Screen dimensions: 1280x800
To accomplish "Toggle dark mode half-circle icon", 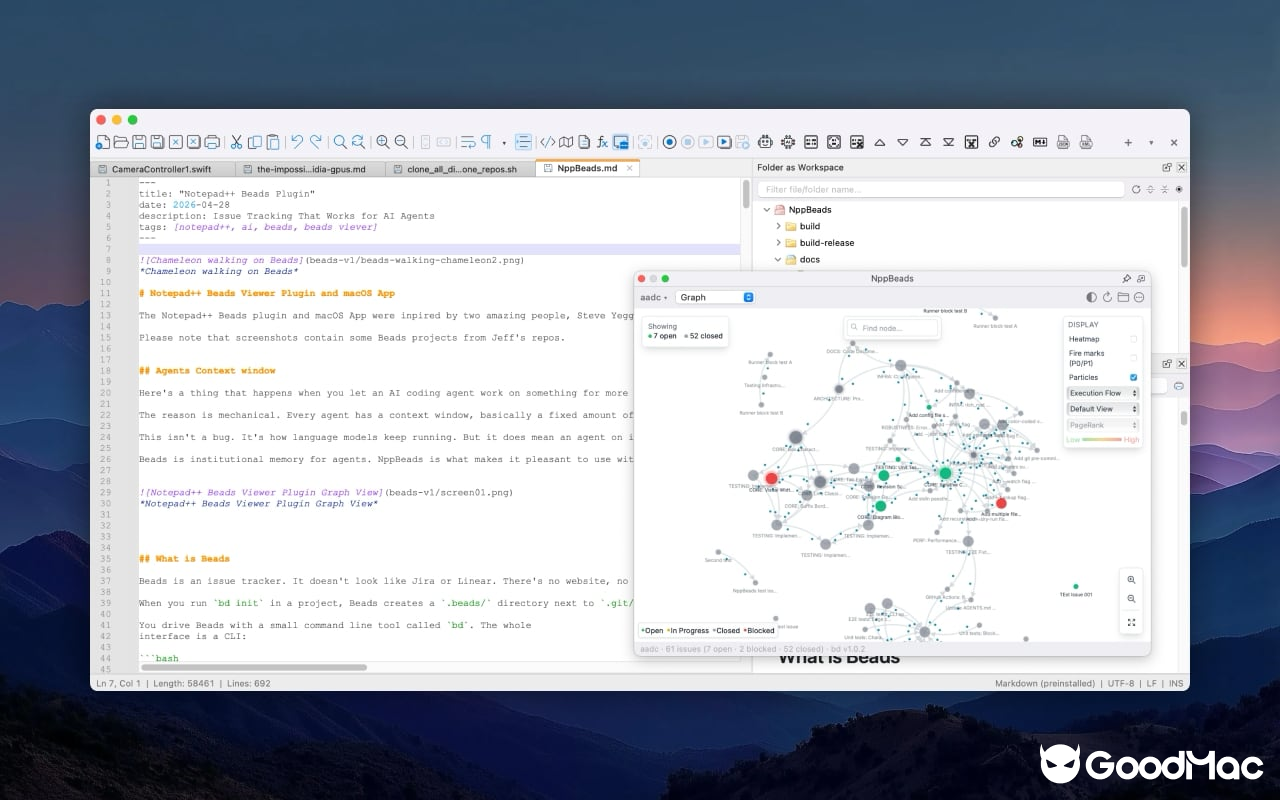I will [x=1091, y=297].
